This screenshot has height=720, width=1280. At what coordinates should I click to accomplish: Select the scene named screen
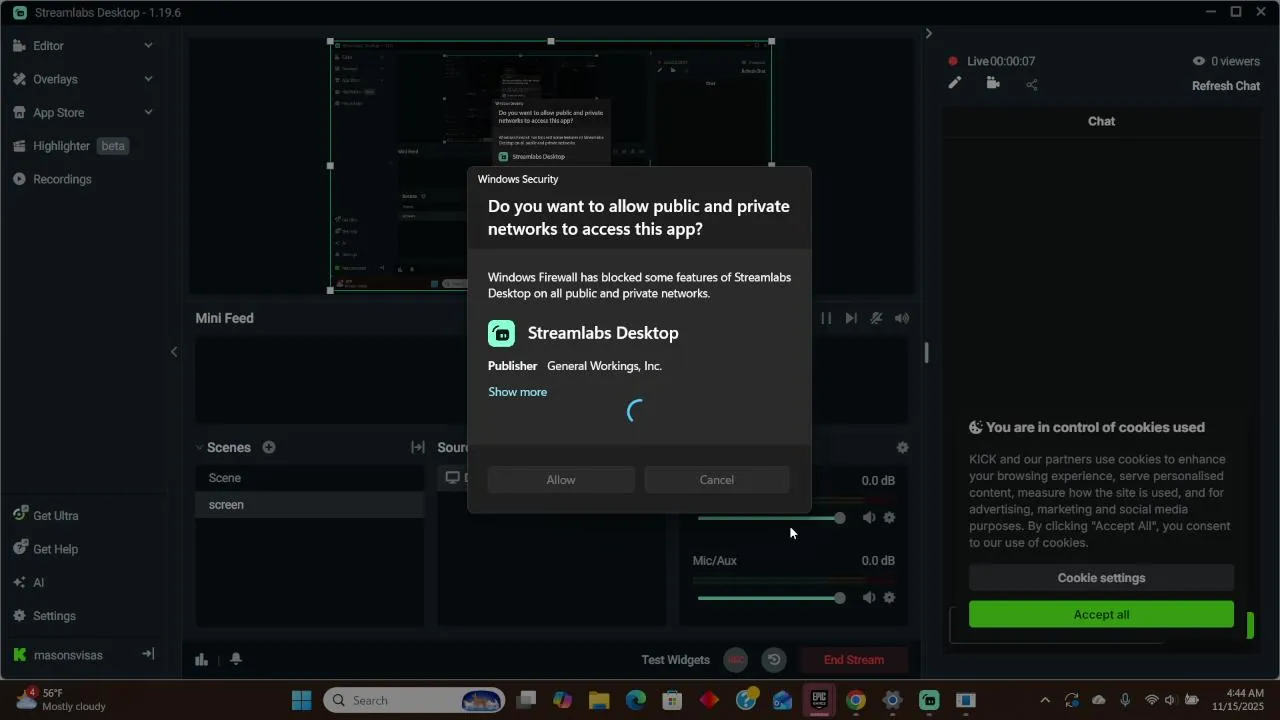pos(310,505)
